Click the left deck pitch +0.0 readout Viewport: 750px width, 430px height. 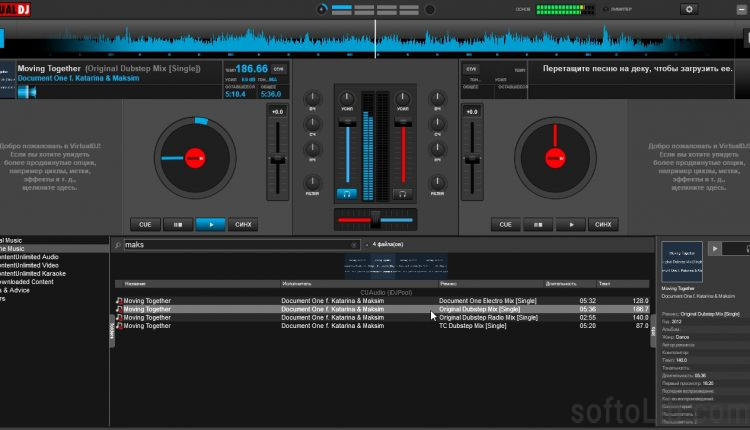277,112
